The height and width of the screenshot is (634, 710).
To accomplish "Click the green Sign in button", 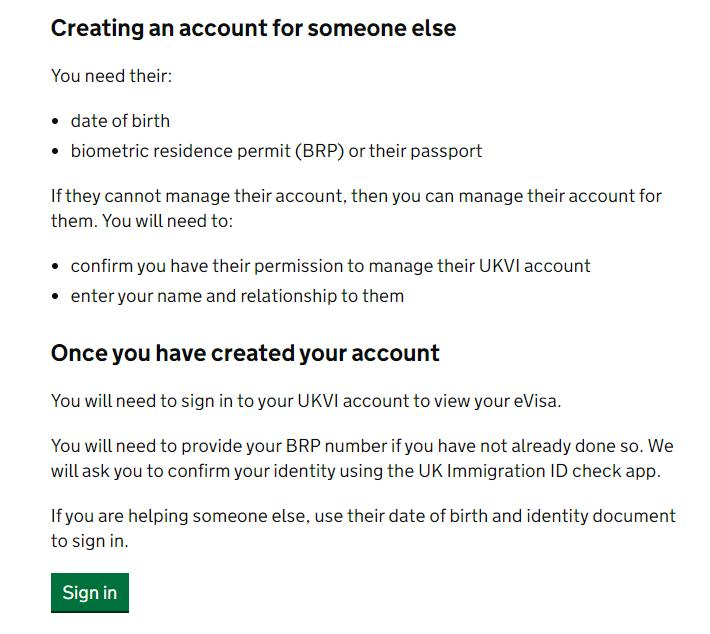I will coord(89,592).
